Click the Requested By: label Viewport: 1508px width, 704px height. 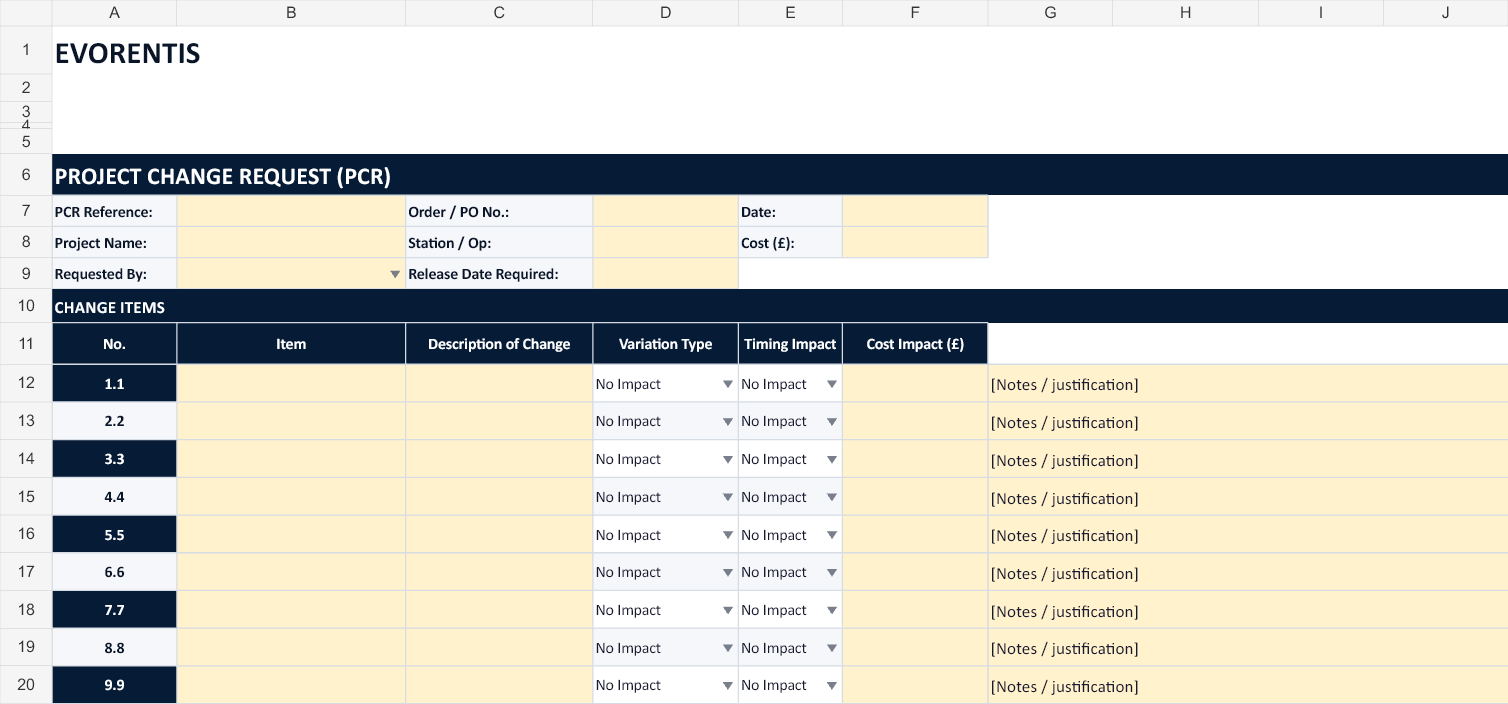pyautogui.click(x=101, y=274)
